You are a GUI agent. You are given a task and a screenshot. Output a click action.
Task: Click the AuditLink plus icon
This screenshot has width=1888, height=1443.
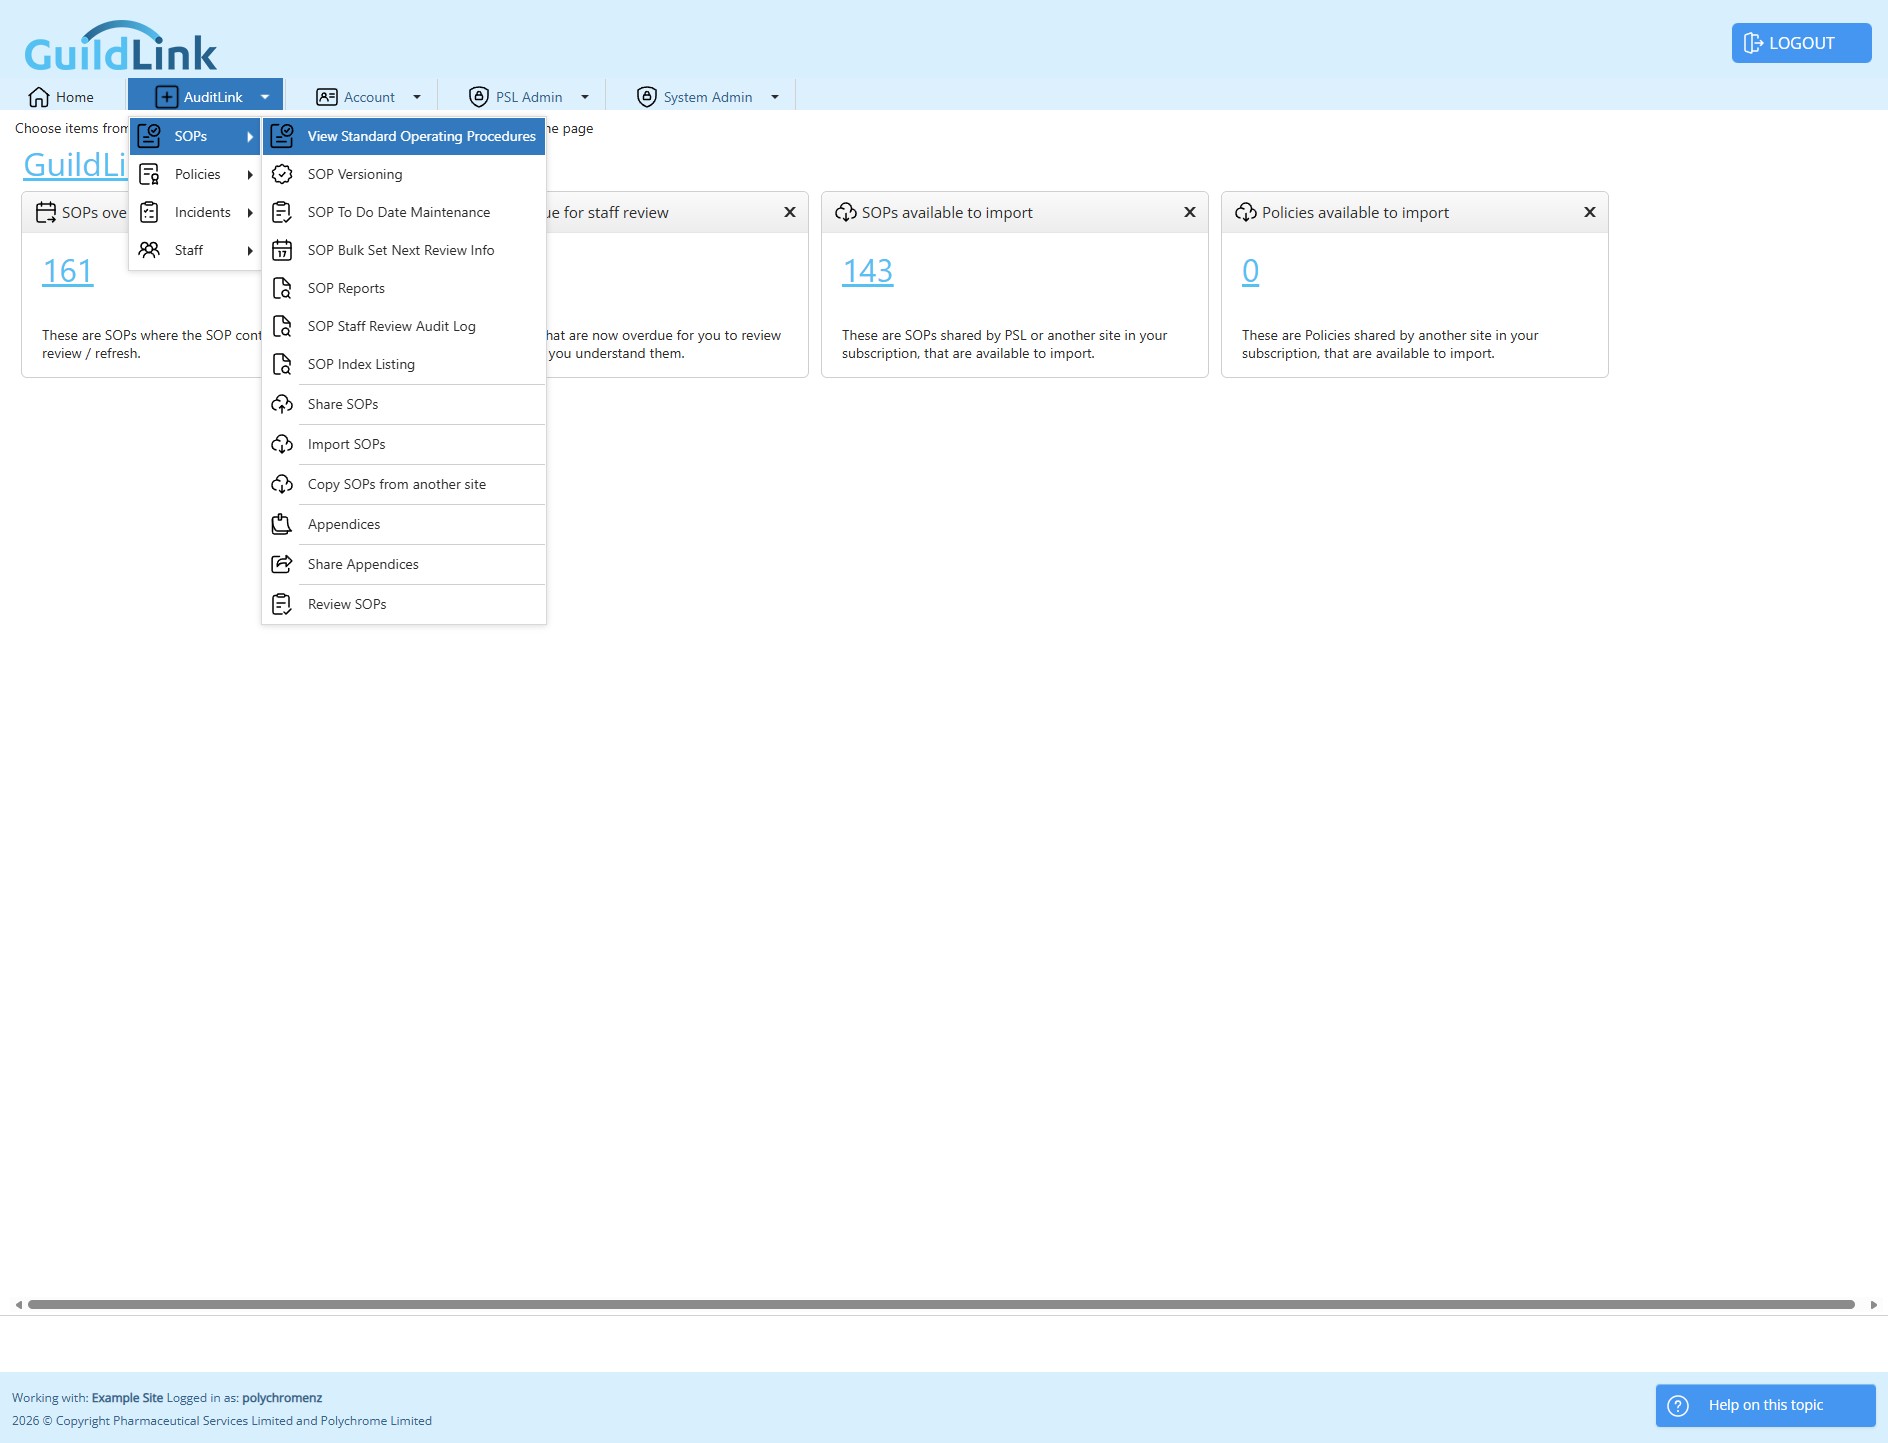tap(167, 97)
